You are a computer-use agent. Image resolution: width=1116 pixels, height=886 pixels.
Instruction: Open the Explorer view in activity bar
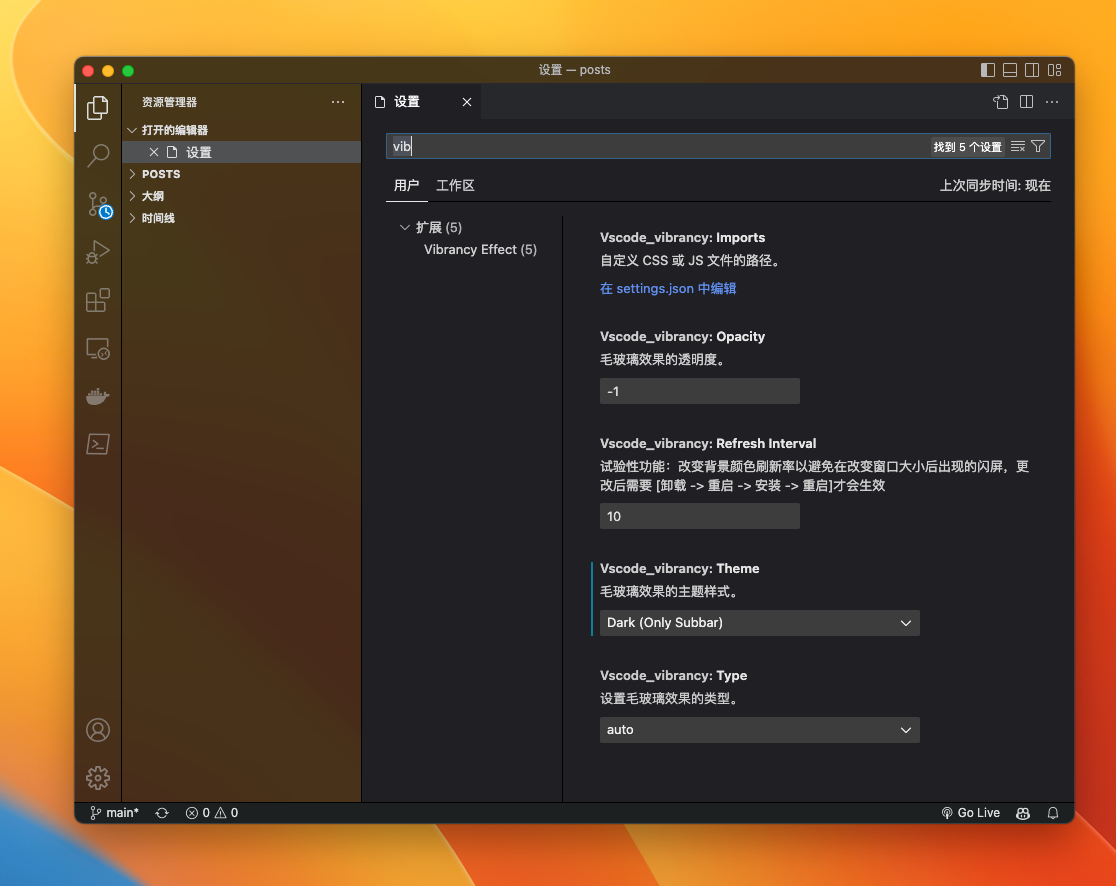(98, 107)
